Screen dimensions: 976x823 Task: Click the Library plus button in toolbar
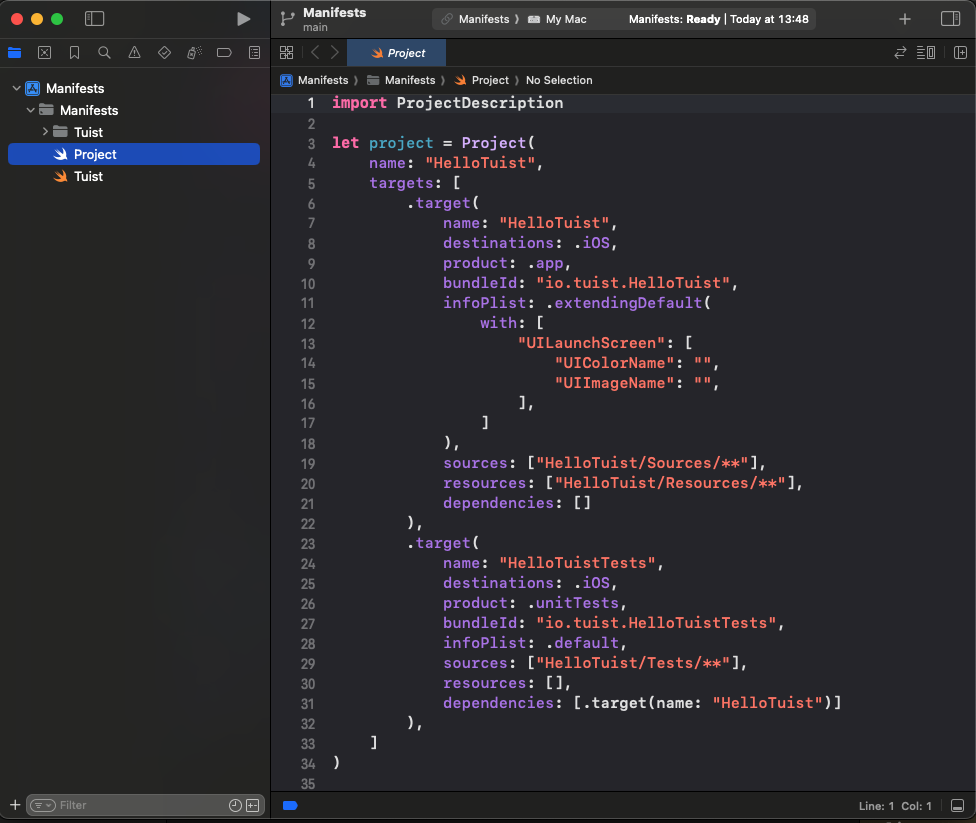click(x=904, y=19)
